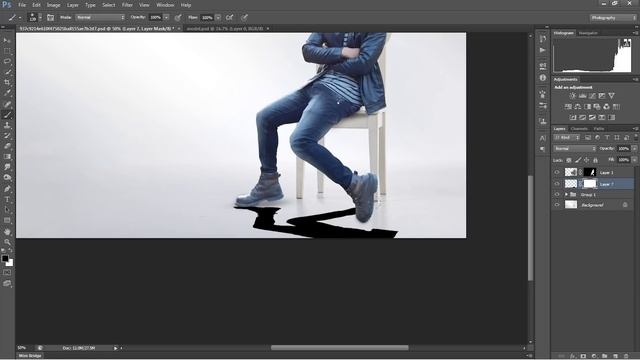The height and width of the screenshot is (360, 640).
Task: Open the Mini Bridge panel
Action: pyautogui.click(x=30, y=356)
